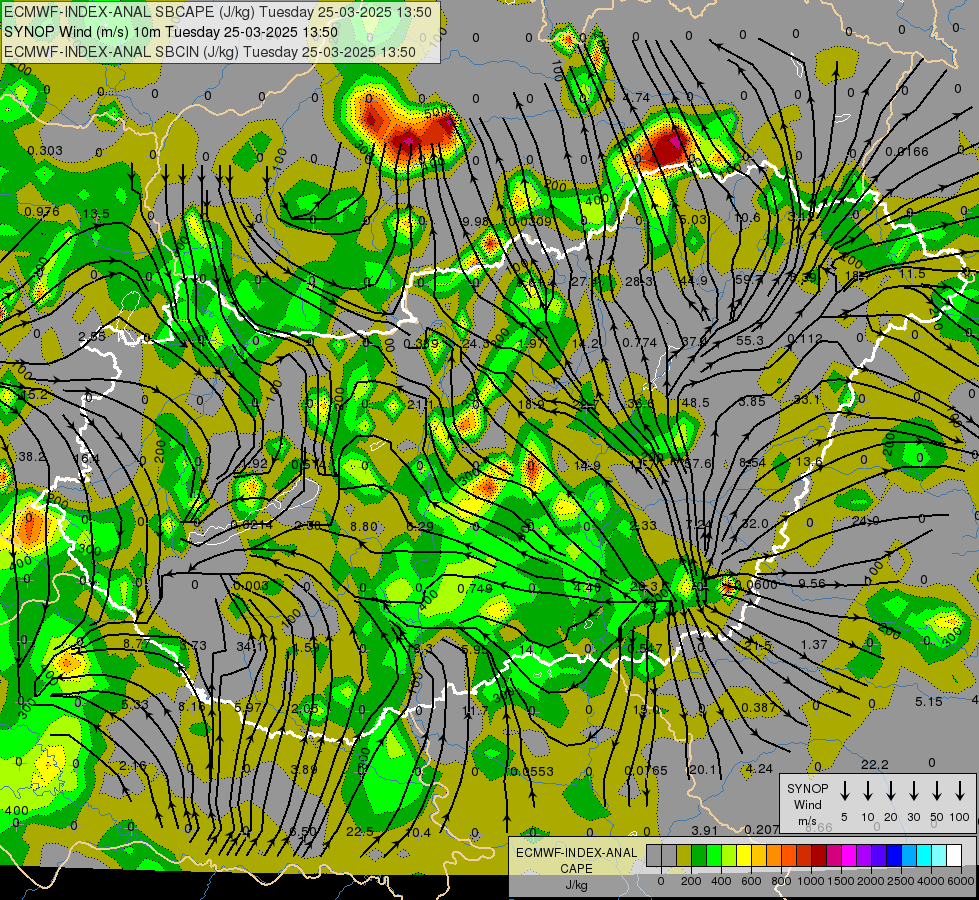
Task: Click the 100 m/s wind arrow in legend
Action: (960, 791)
